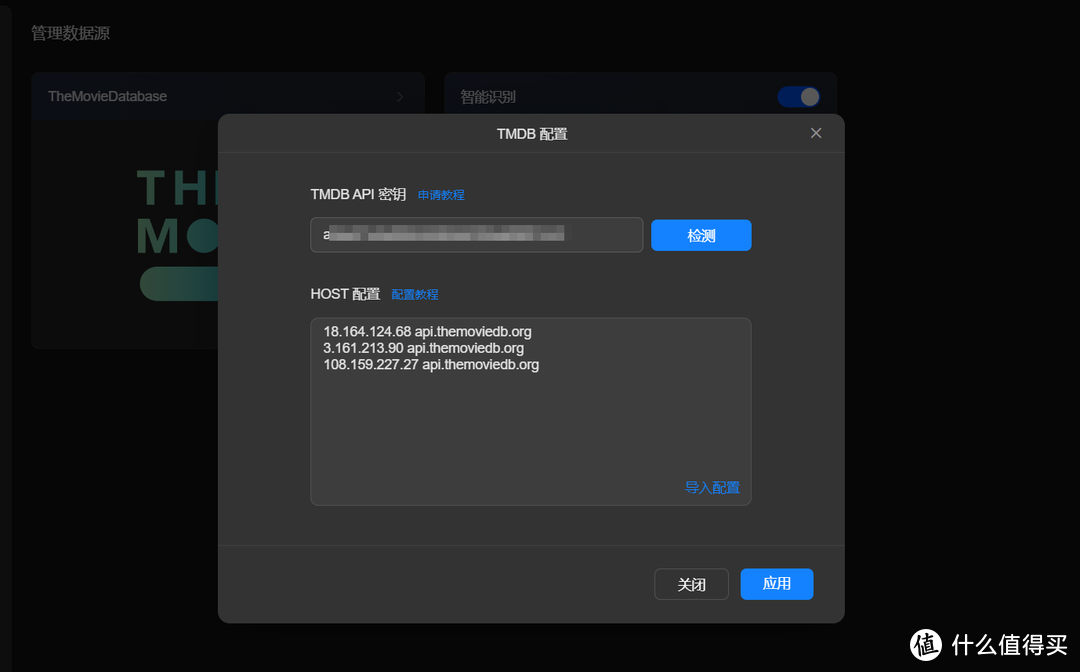Click the 关闭 button
This screenshot has width=1080, height=672.
691,584
